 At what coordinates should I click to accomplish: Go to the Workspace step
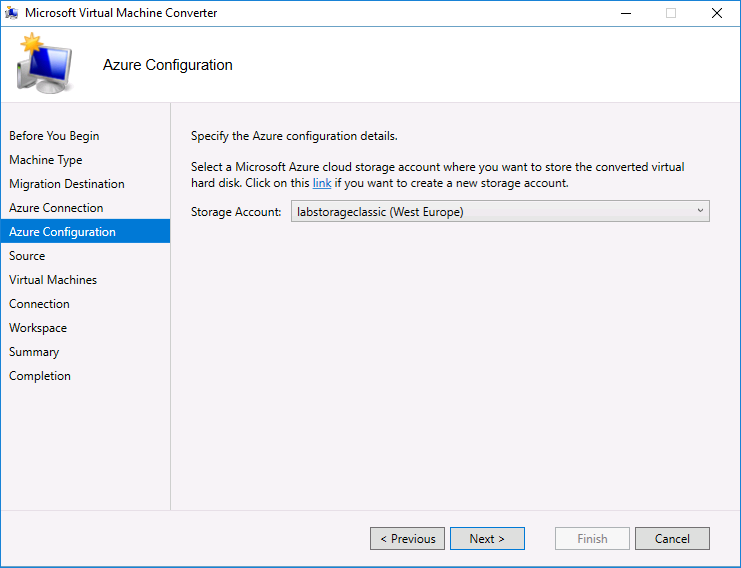(38, 328)
